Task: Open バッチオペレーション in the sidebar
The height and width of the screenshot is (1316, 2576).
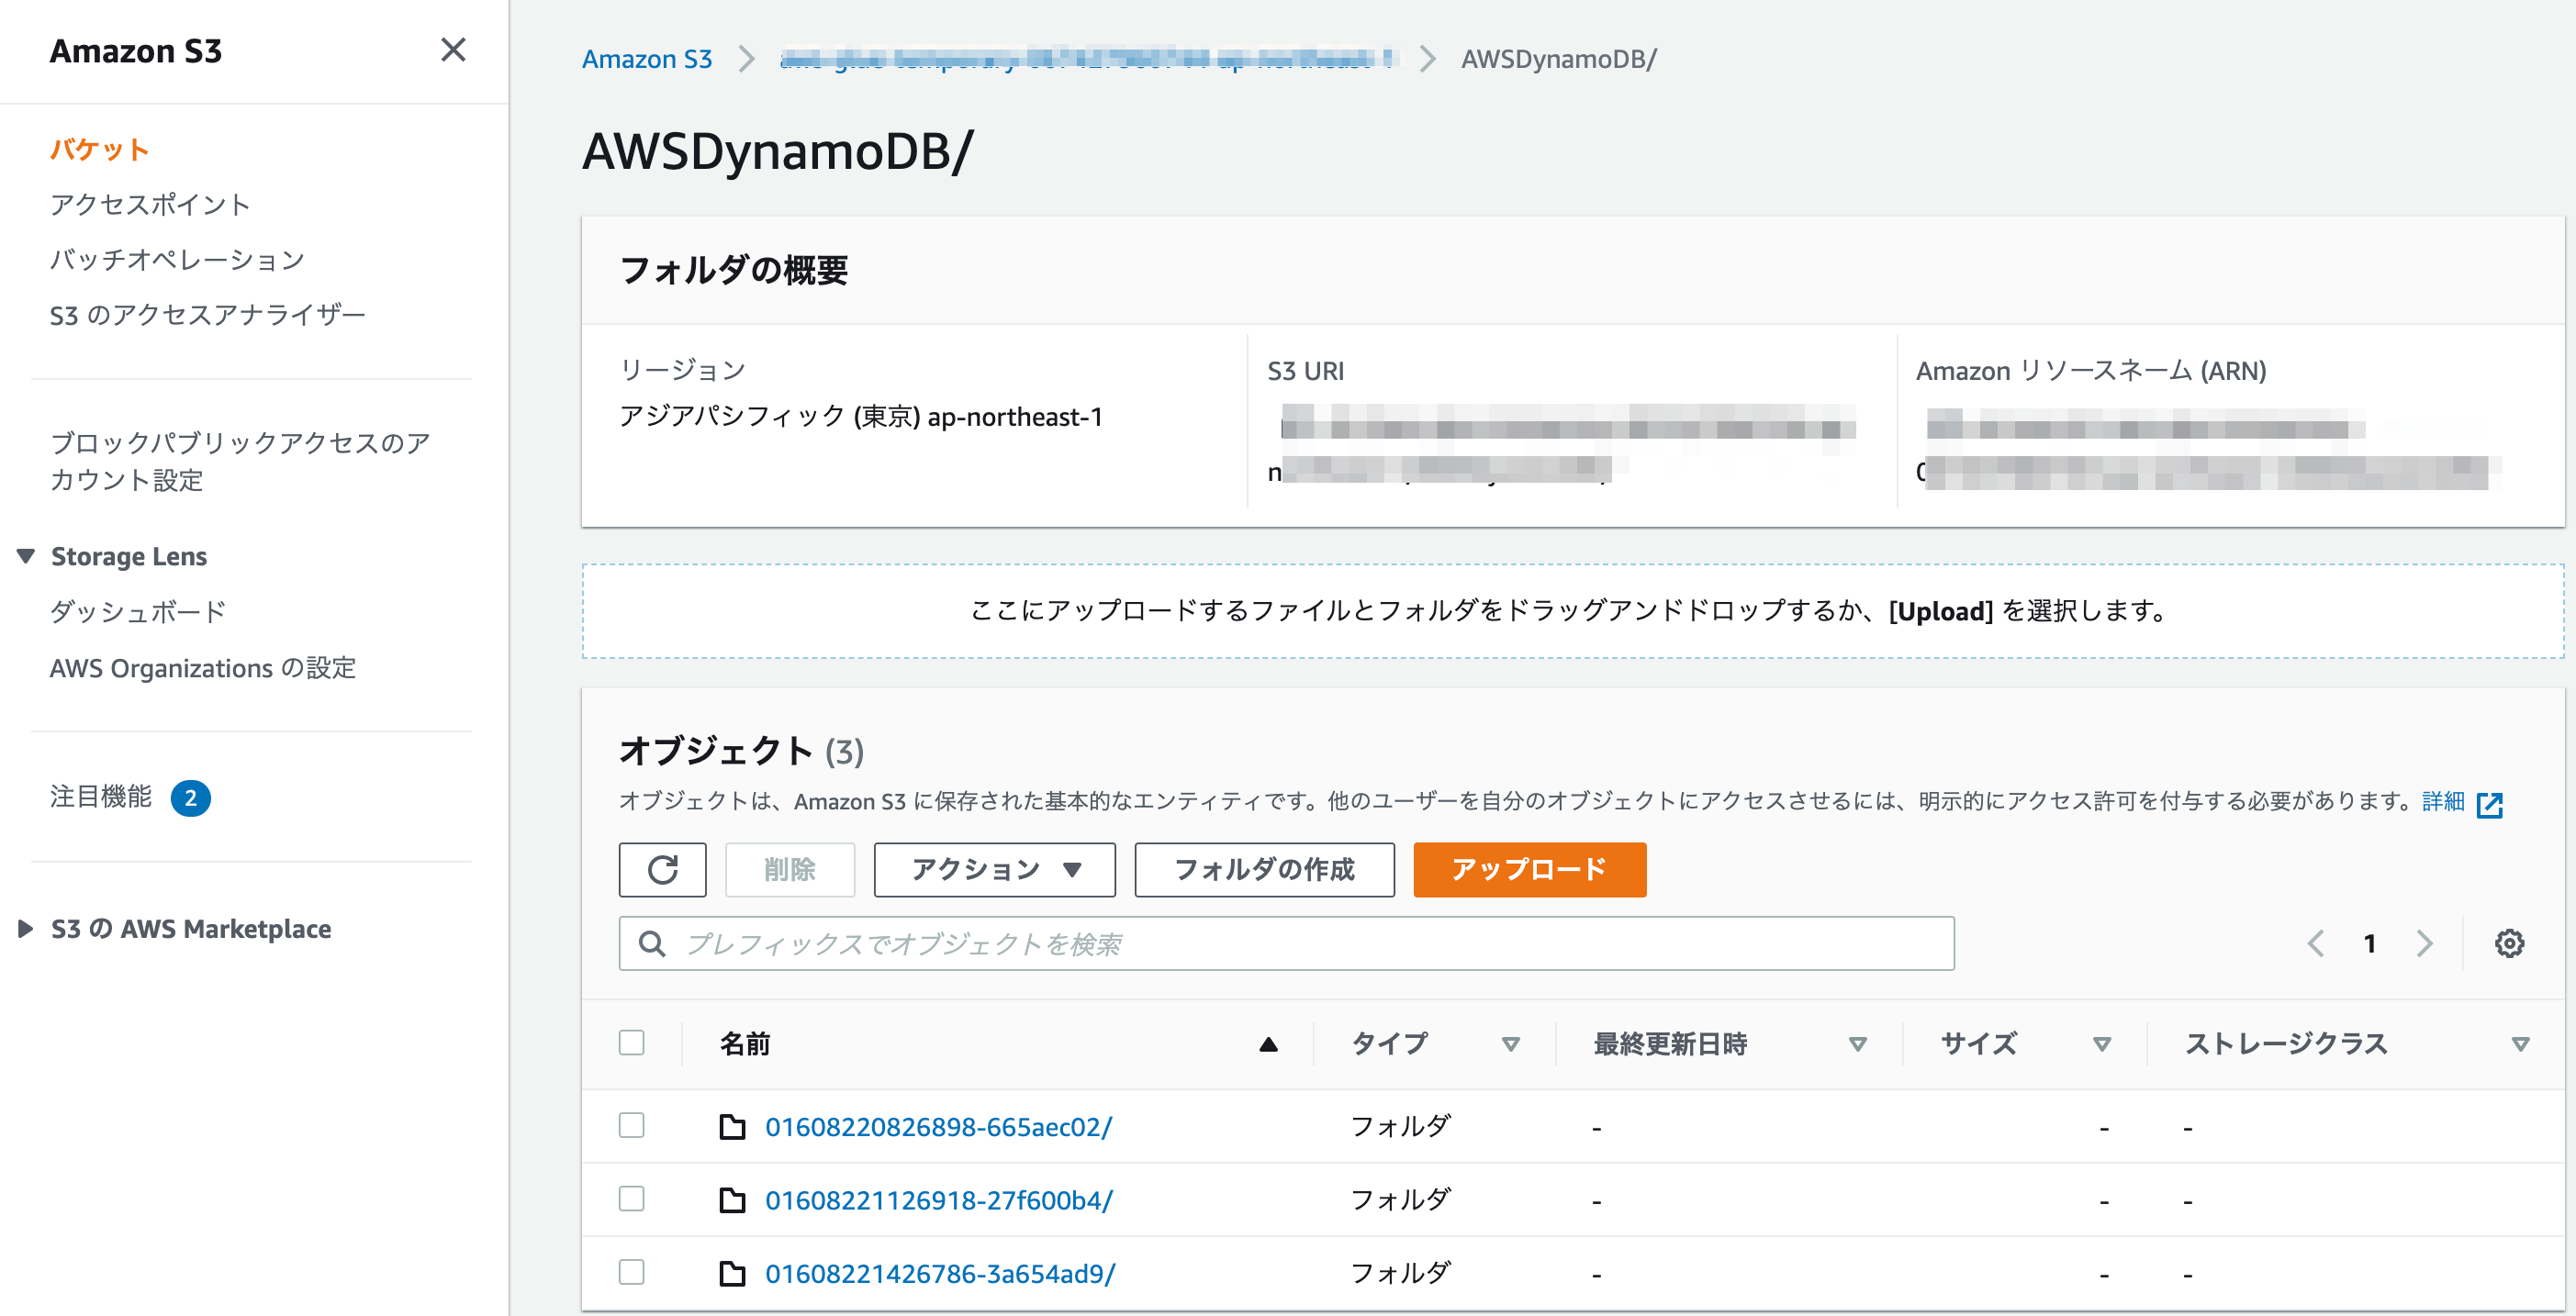Action: point(177,259)
